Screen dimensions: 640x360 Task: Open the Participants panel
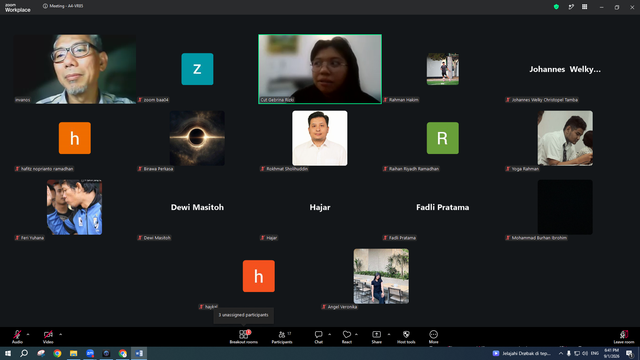(282, 337)
